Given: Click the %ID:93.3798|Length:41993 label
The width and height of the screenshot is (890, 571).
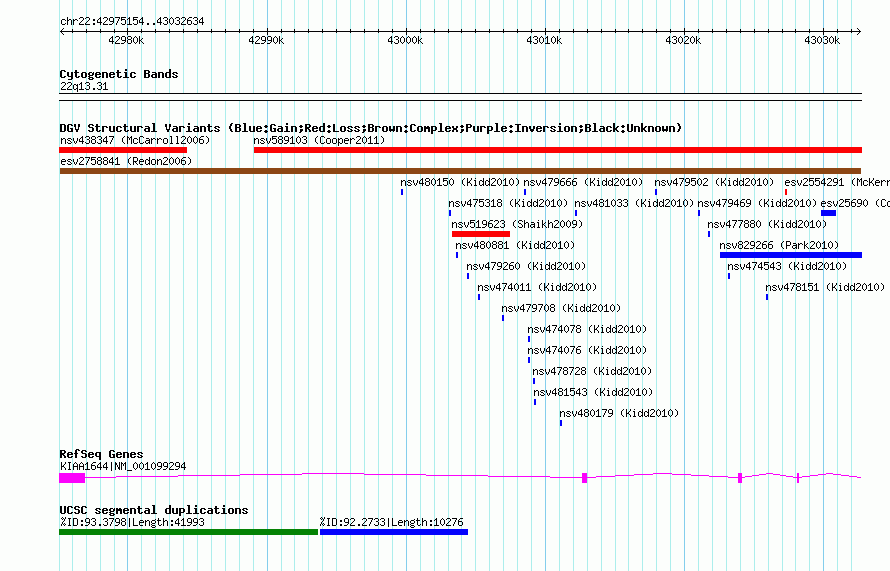Looking at the screenshot, I should click(132, 522).
